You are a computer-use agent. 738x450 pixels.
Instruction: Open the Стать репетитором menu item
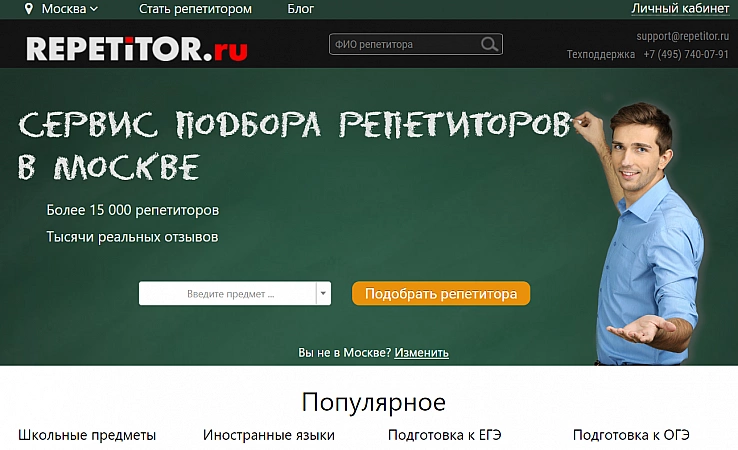click(x=195, y=9)
